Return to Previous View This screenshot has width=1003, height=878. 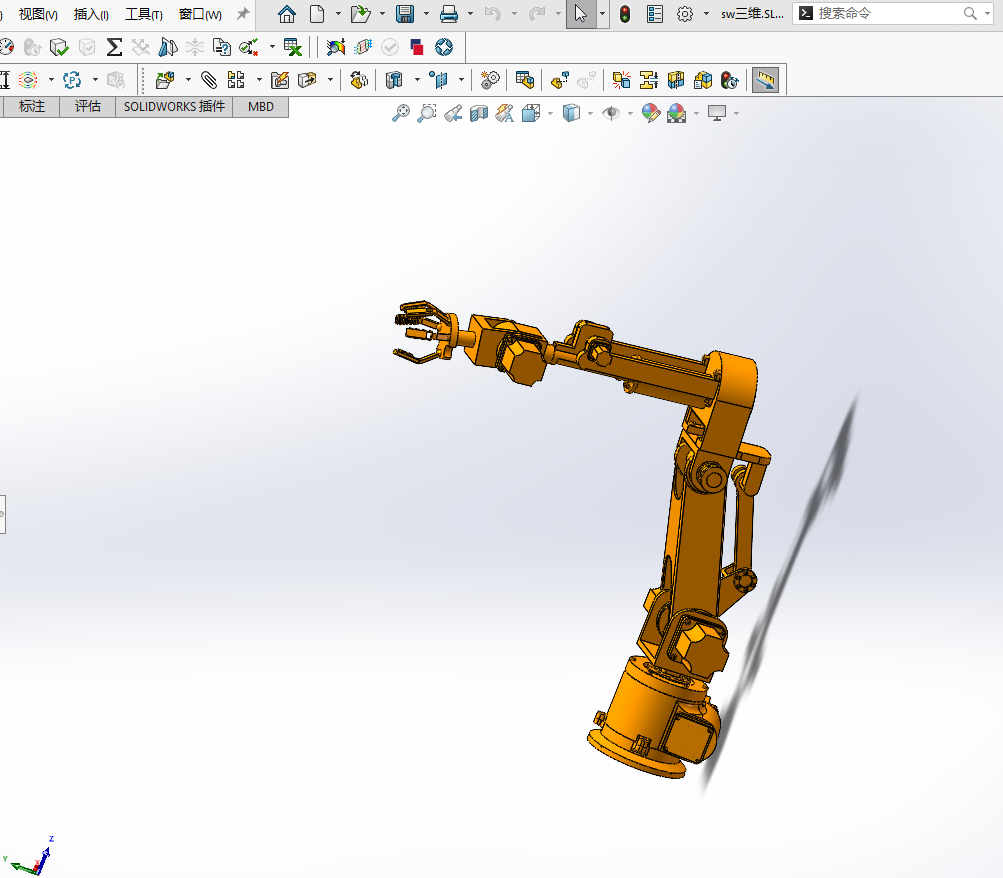[453, 113]
